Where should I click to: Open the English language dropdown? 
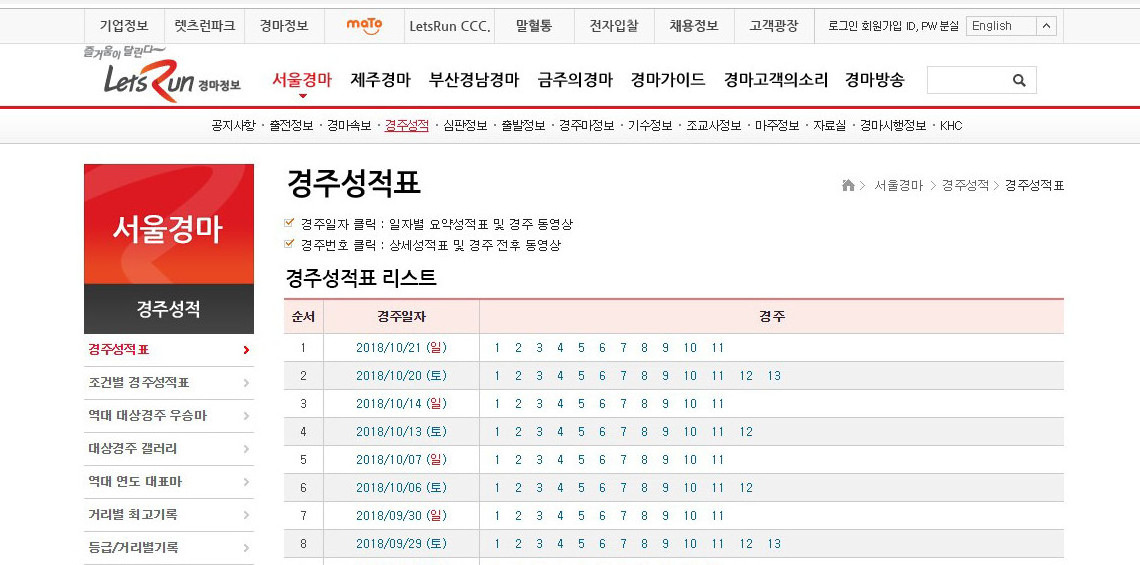coord(1011,26)
